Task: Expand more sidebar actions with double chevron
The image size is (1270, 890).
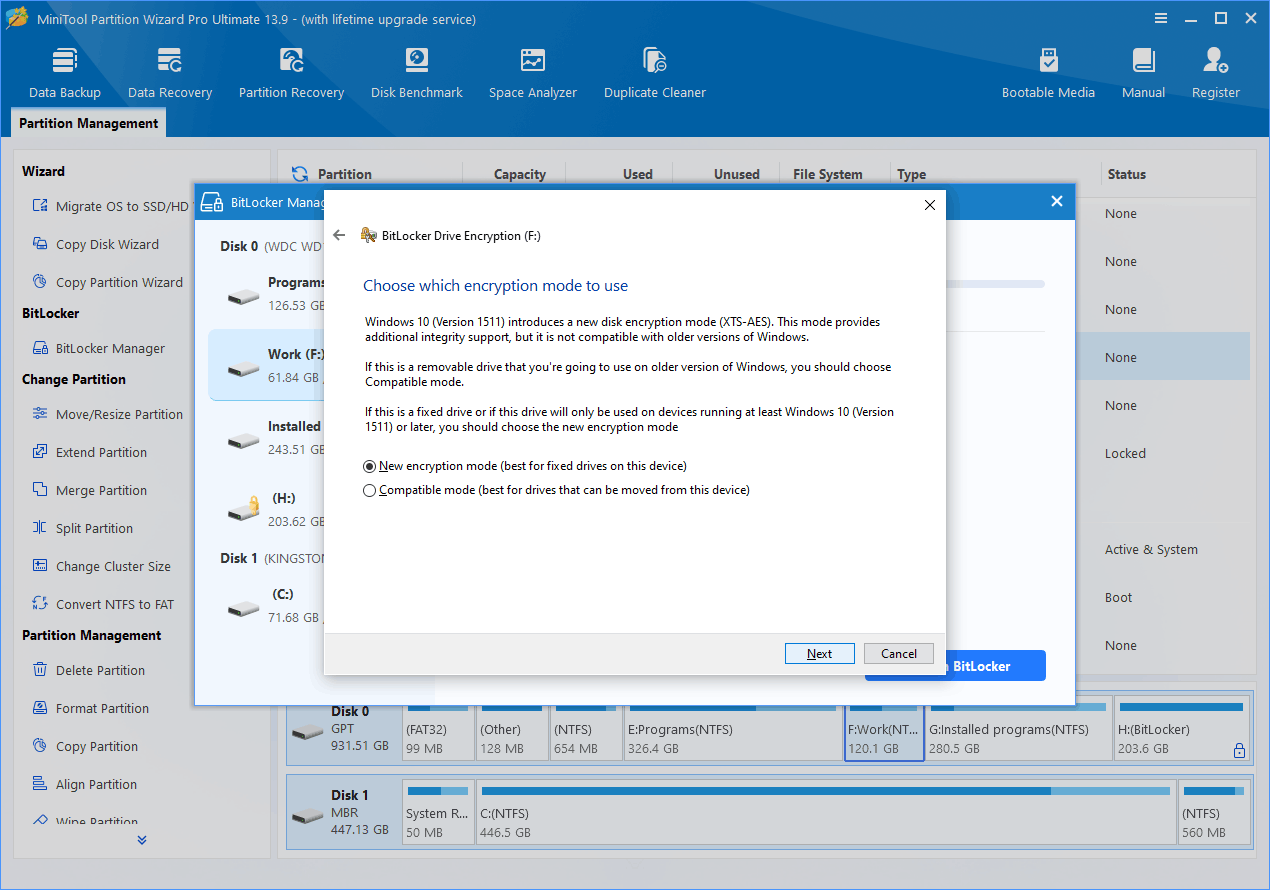Action: click(x=142, y=840)
